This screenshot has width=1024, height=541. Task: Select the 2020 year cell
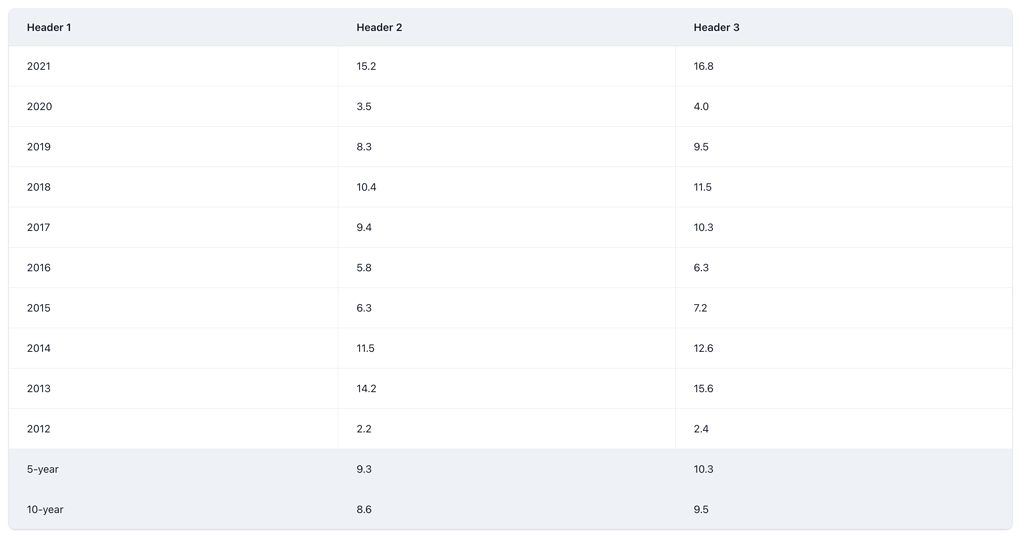coord(39,107)
